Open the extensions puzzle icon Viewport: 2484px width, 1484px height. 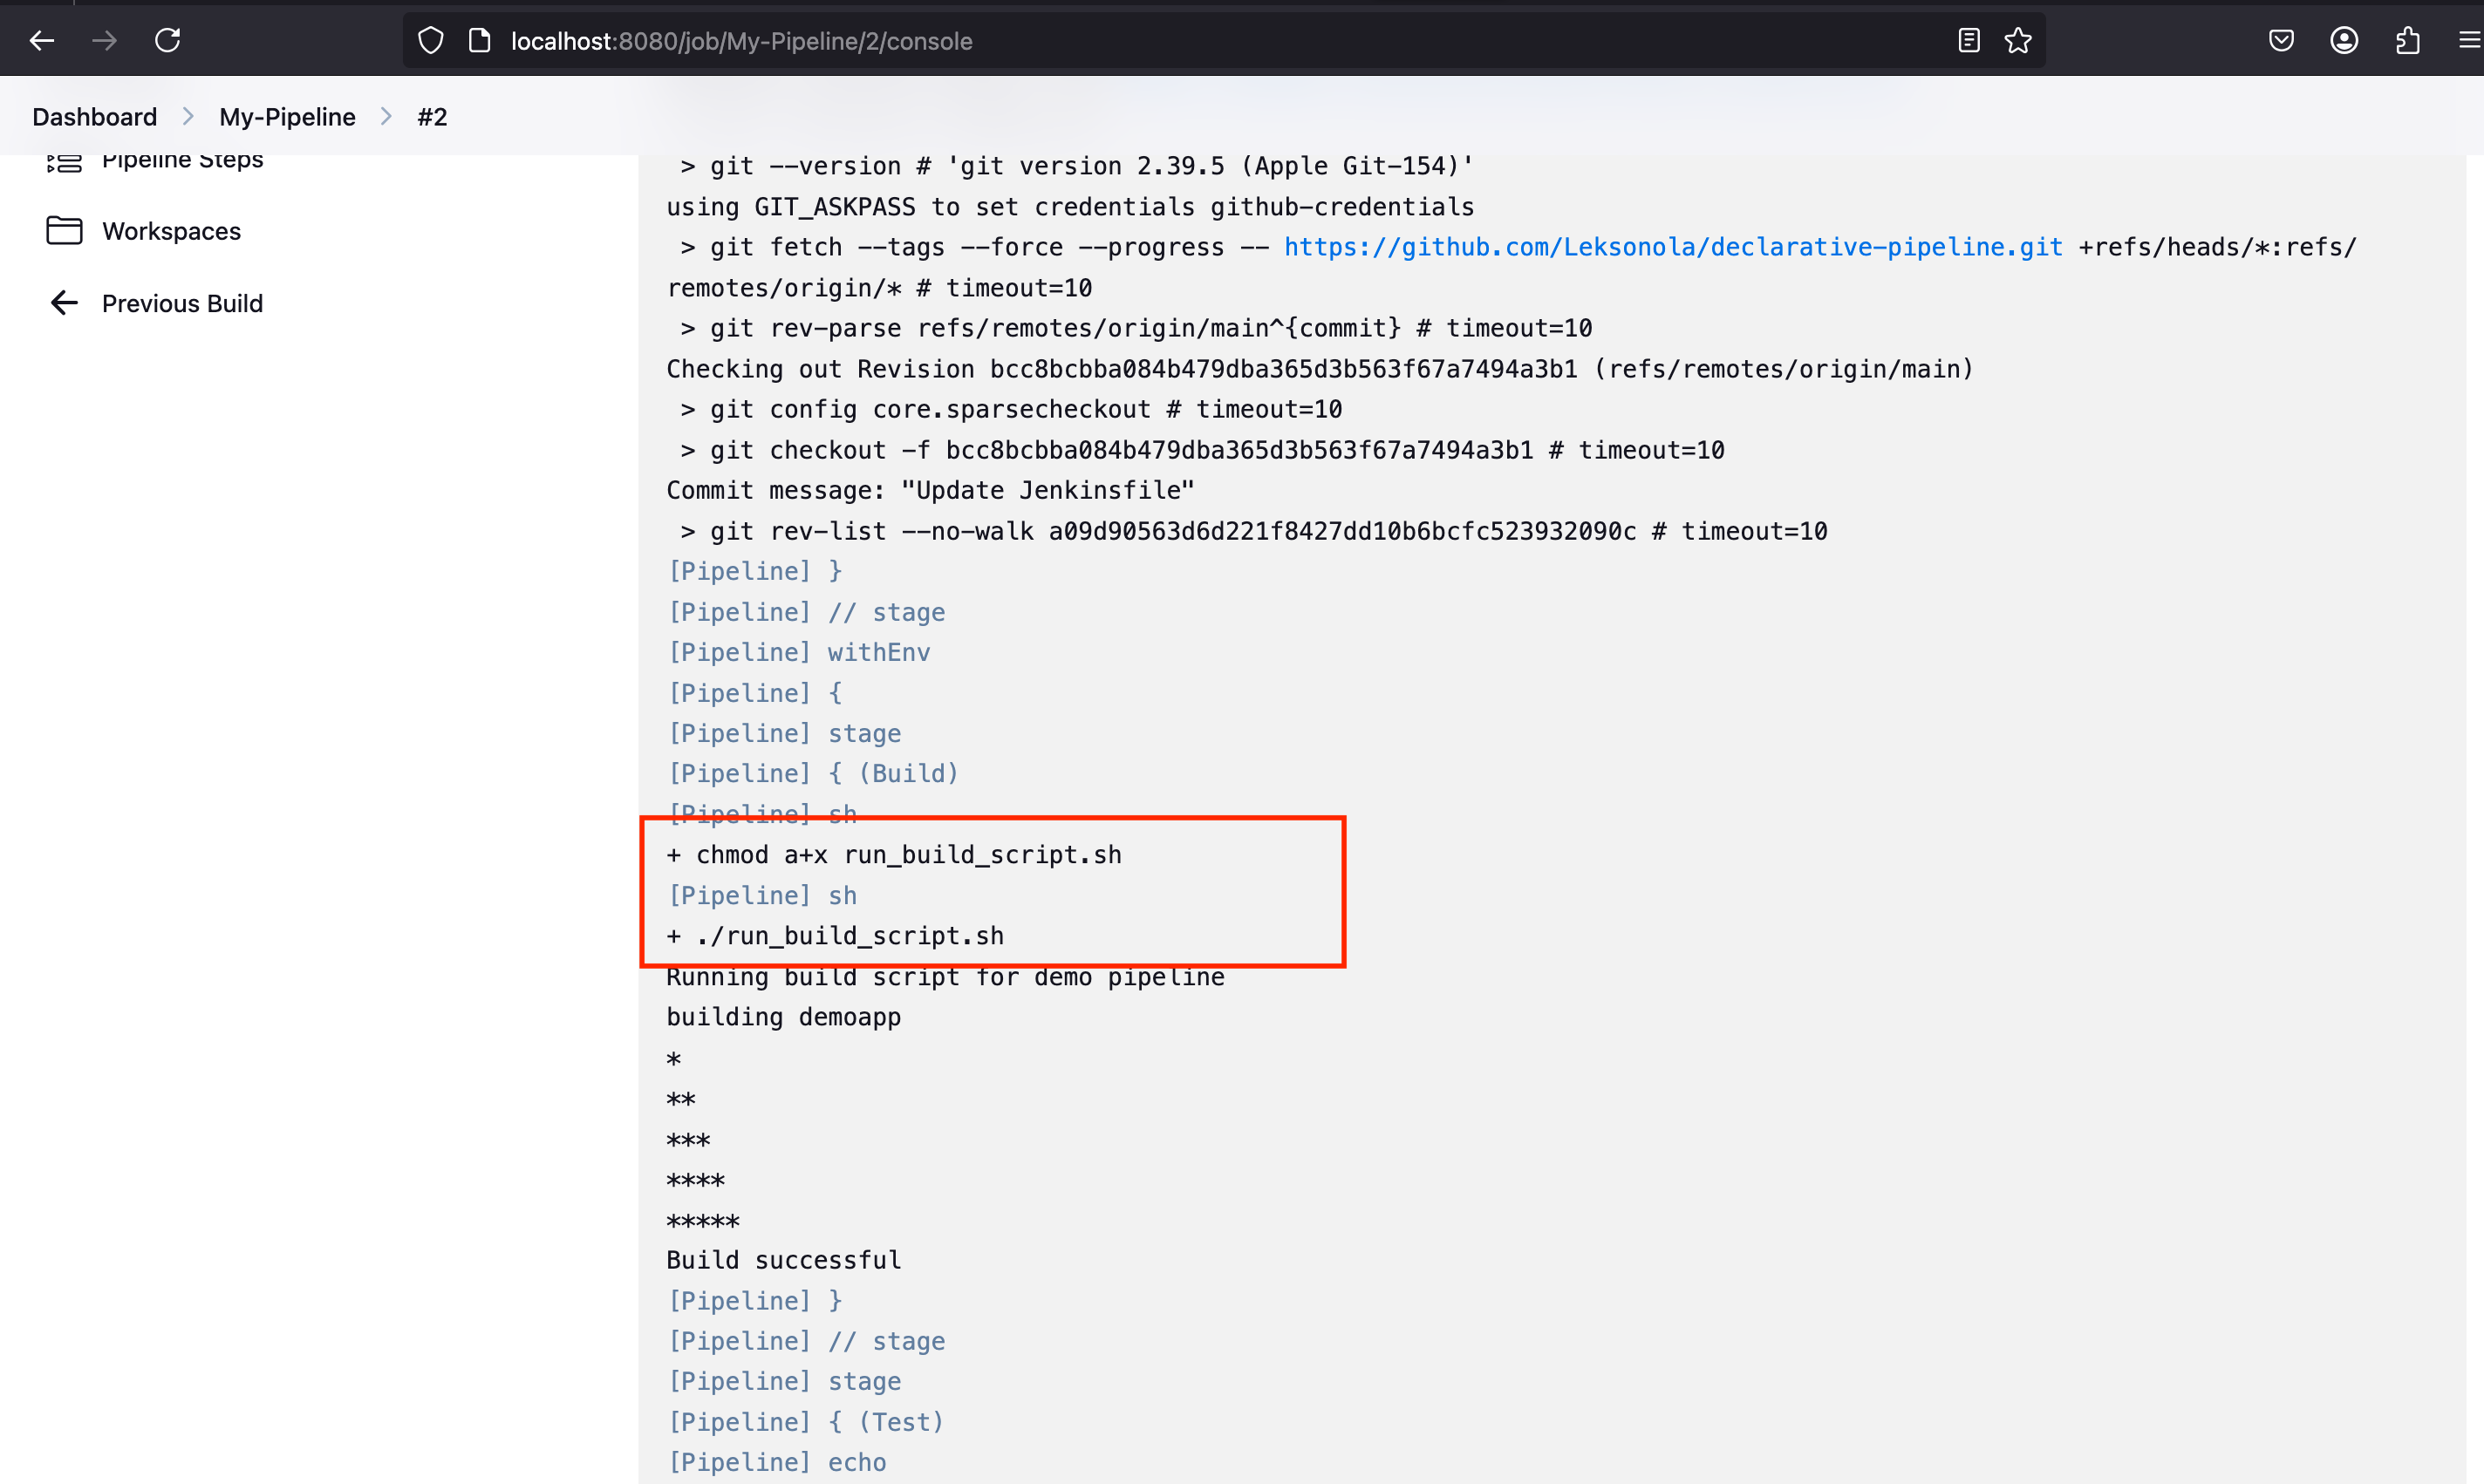(2408, 41)
